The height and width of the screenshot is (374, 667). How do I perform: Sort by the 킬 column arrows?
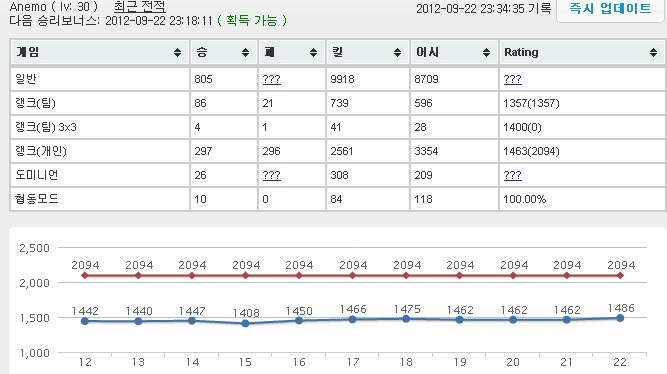397,52
